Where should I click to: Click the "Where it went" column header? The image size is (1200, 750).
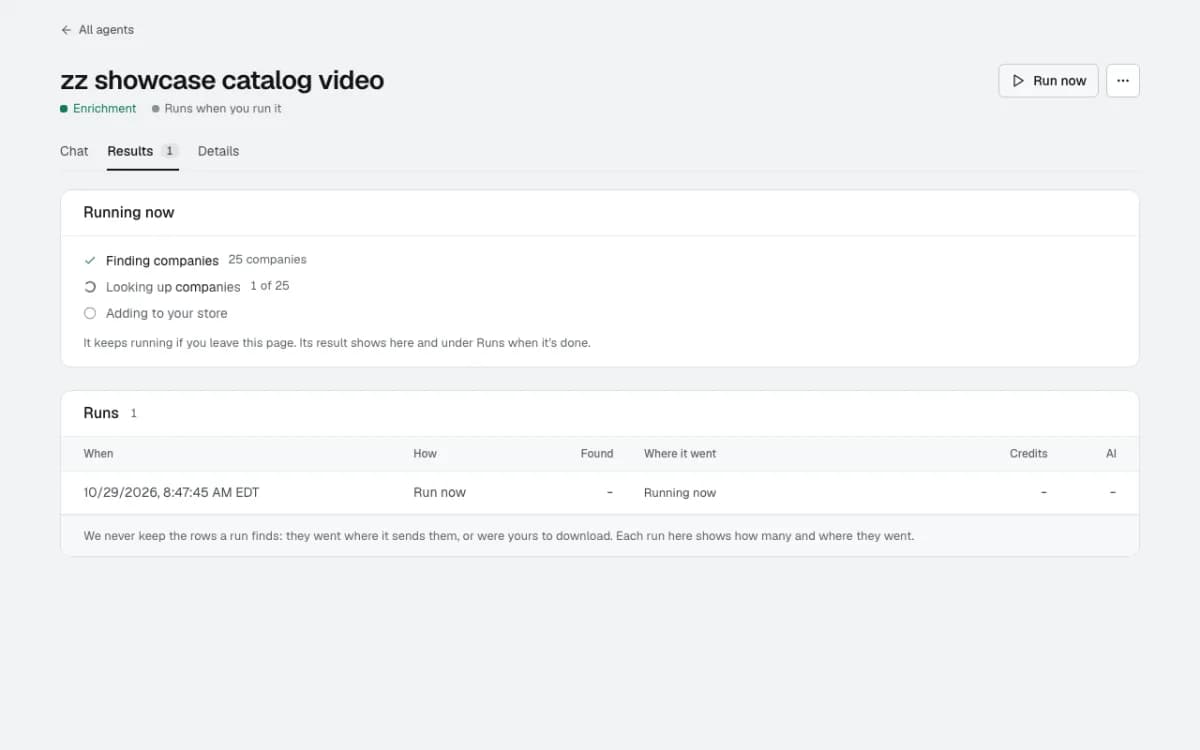(x=680, y=453)
